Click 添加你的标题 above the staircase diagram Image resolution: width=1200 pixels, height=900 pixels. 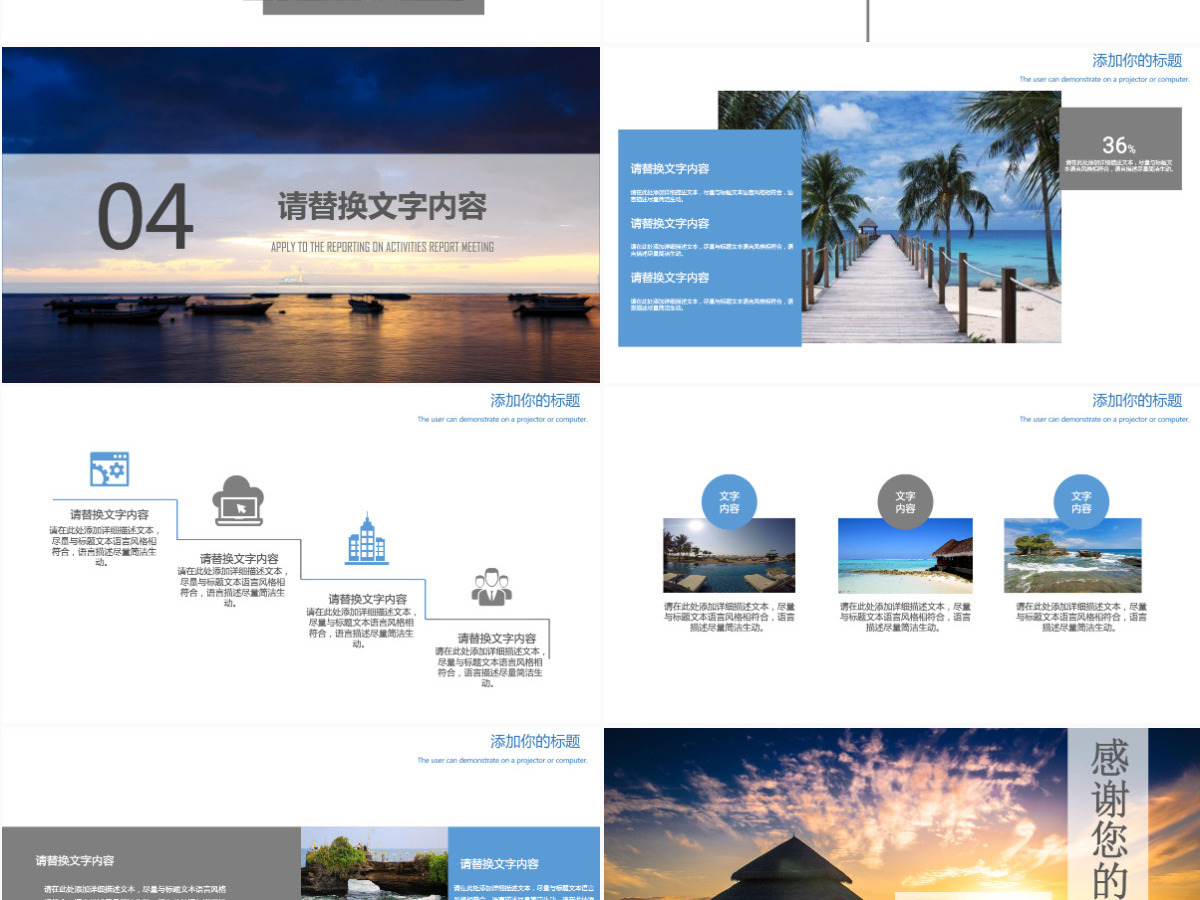tap(535, 400)
